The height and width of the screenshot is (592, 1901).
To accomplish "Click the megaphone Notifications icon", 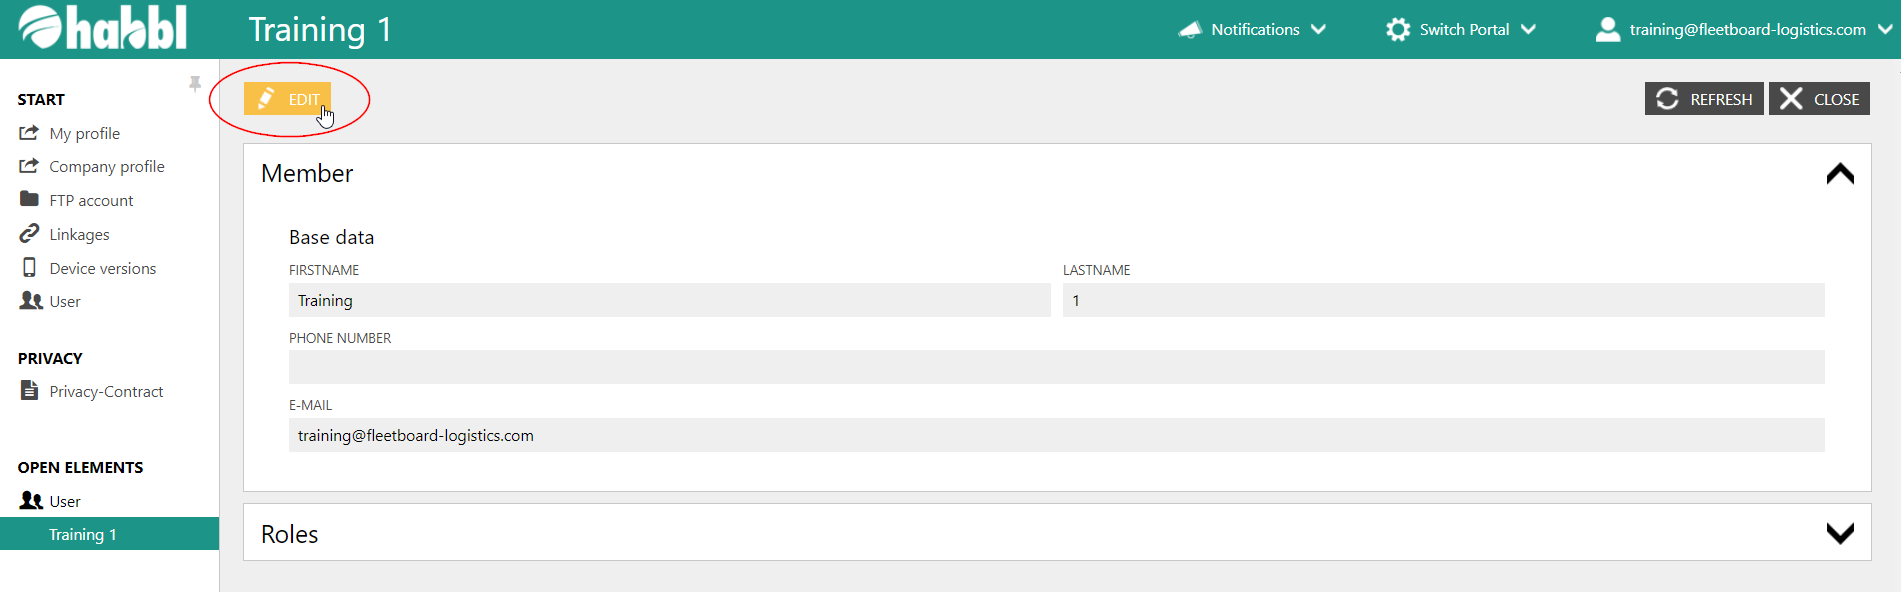I will click(1190, 30).
